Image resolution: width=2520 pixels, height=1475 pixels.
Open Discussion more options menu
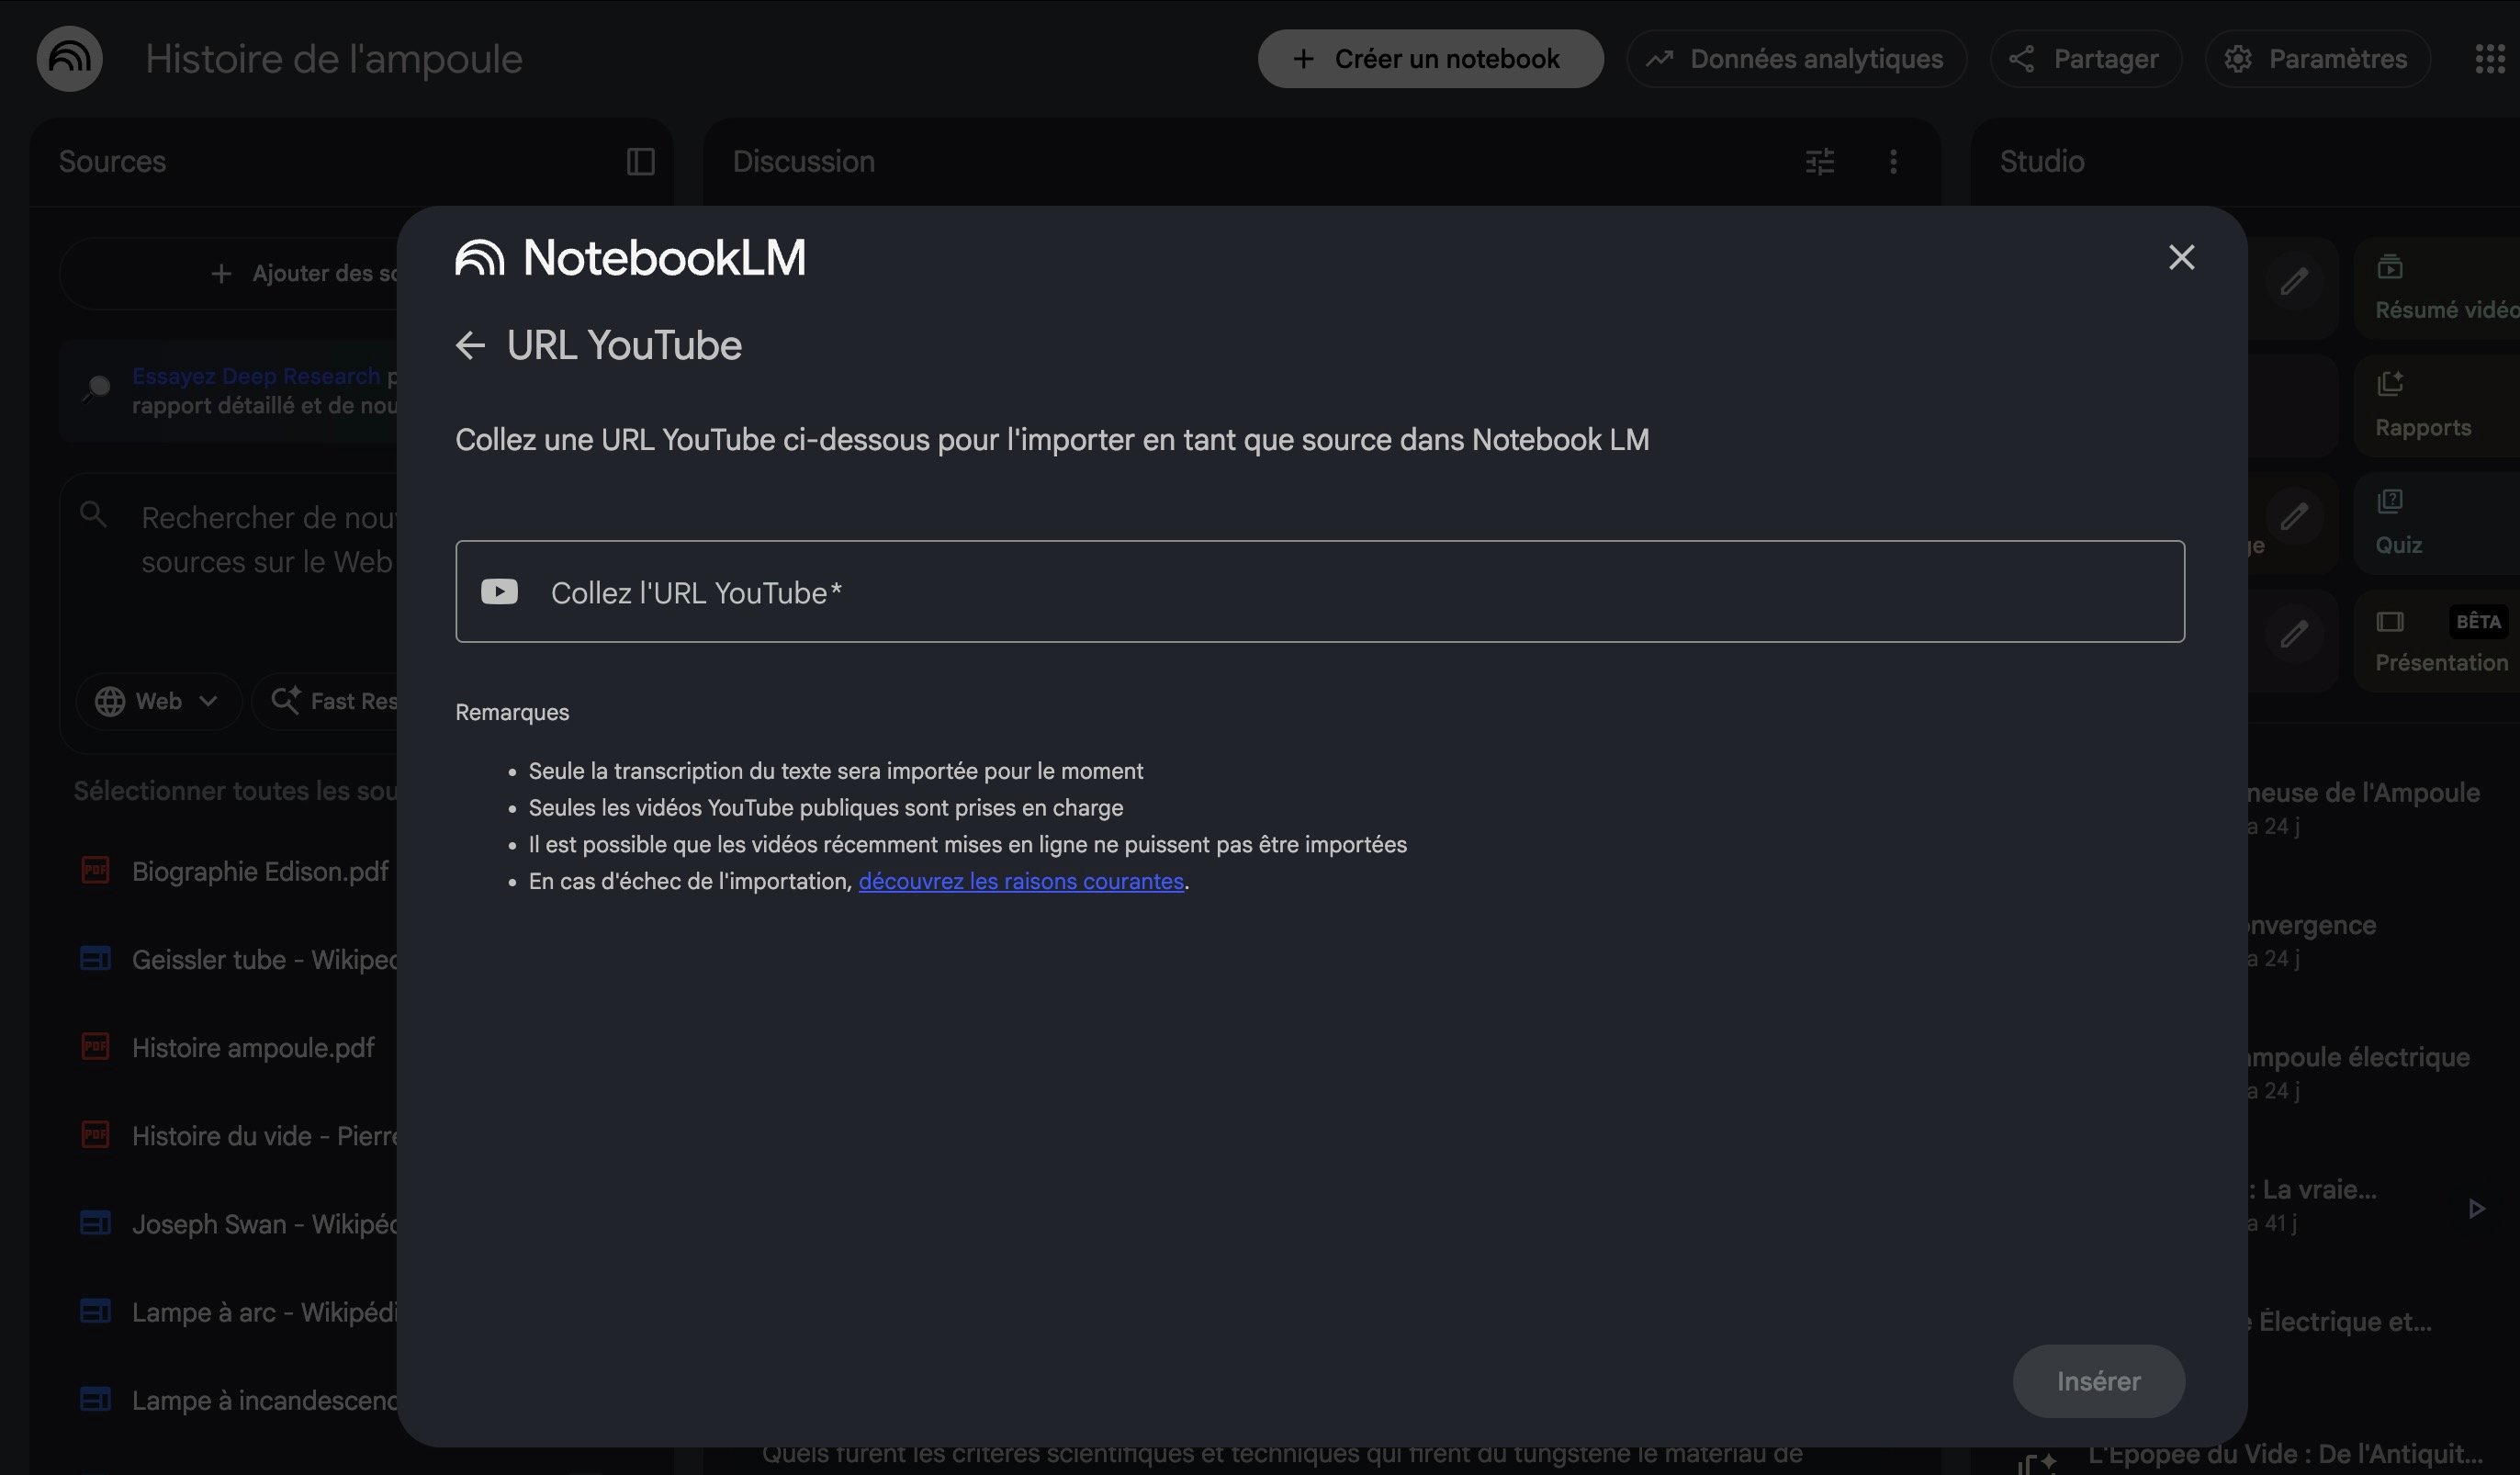point(1893,162)
